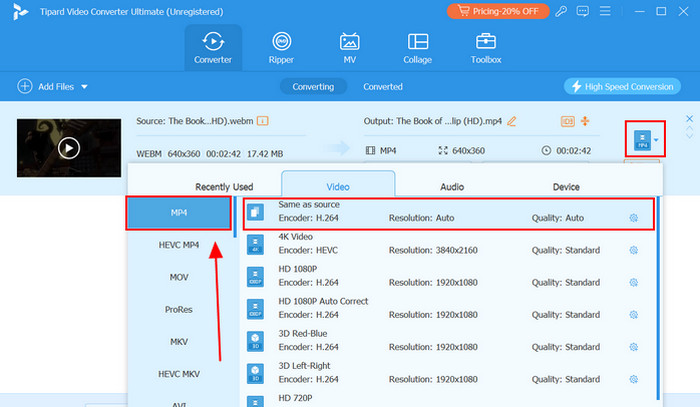The height and width of the screenshot is (407, 700).
Task: Choose HEVC MKV in the format list
Action: click(x=179, y=374)
